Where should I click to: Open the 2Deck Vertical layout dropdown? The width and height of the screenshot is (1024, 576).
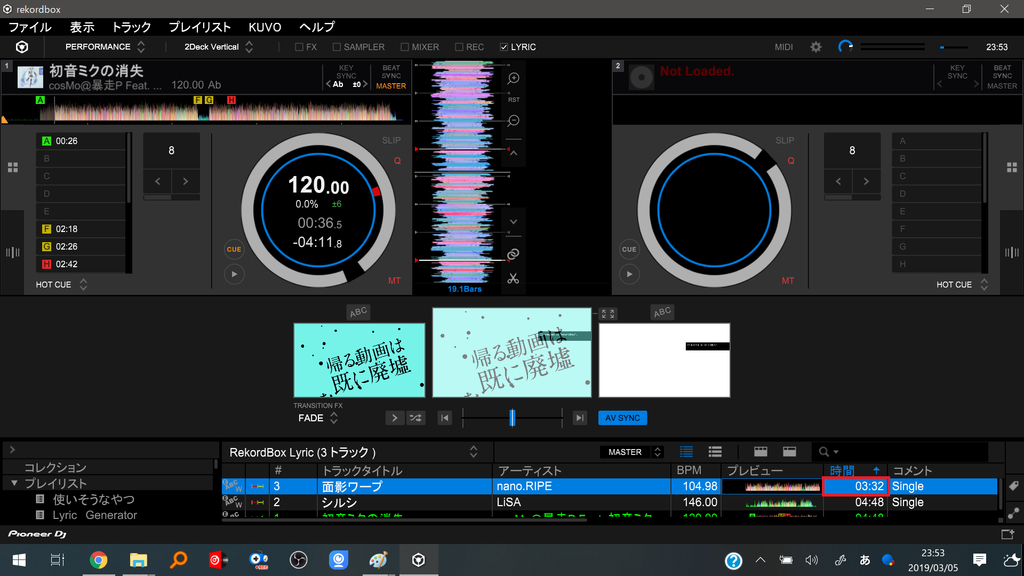coord(218,47)
